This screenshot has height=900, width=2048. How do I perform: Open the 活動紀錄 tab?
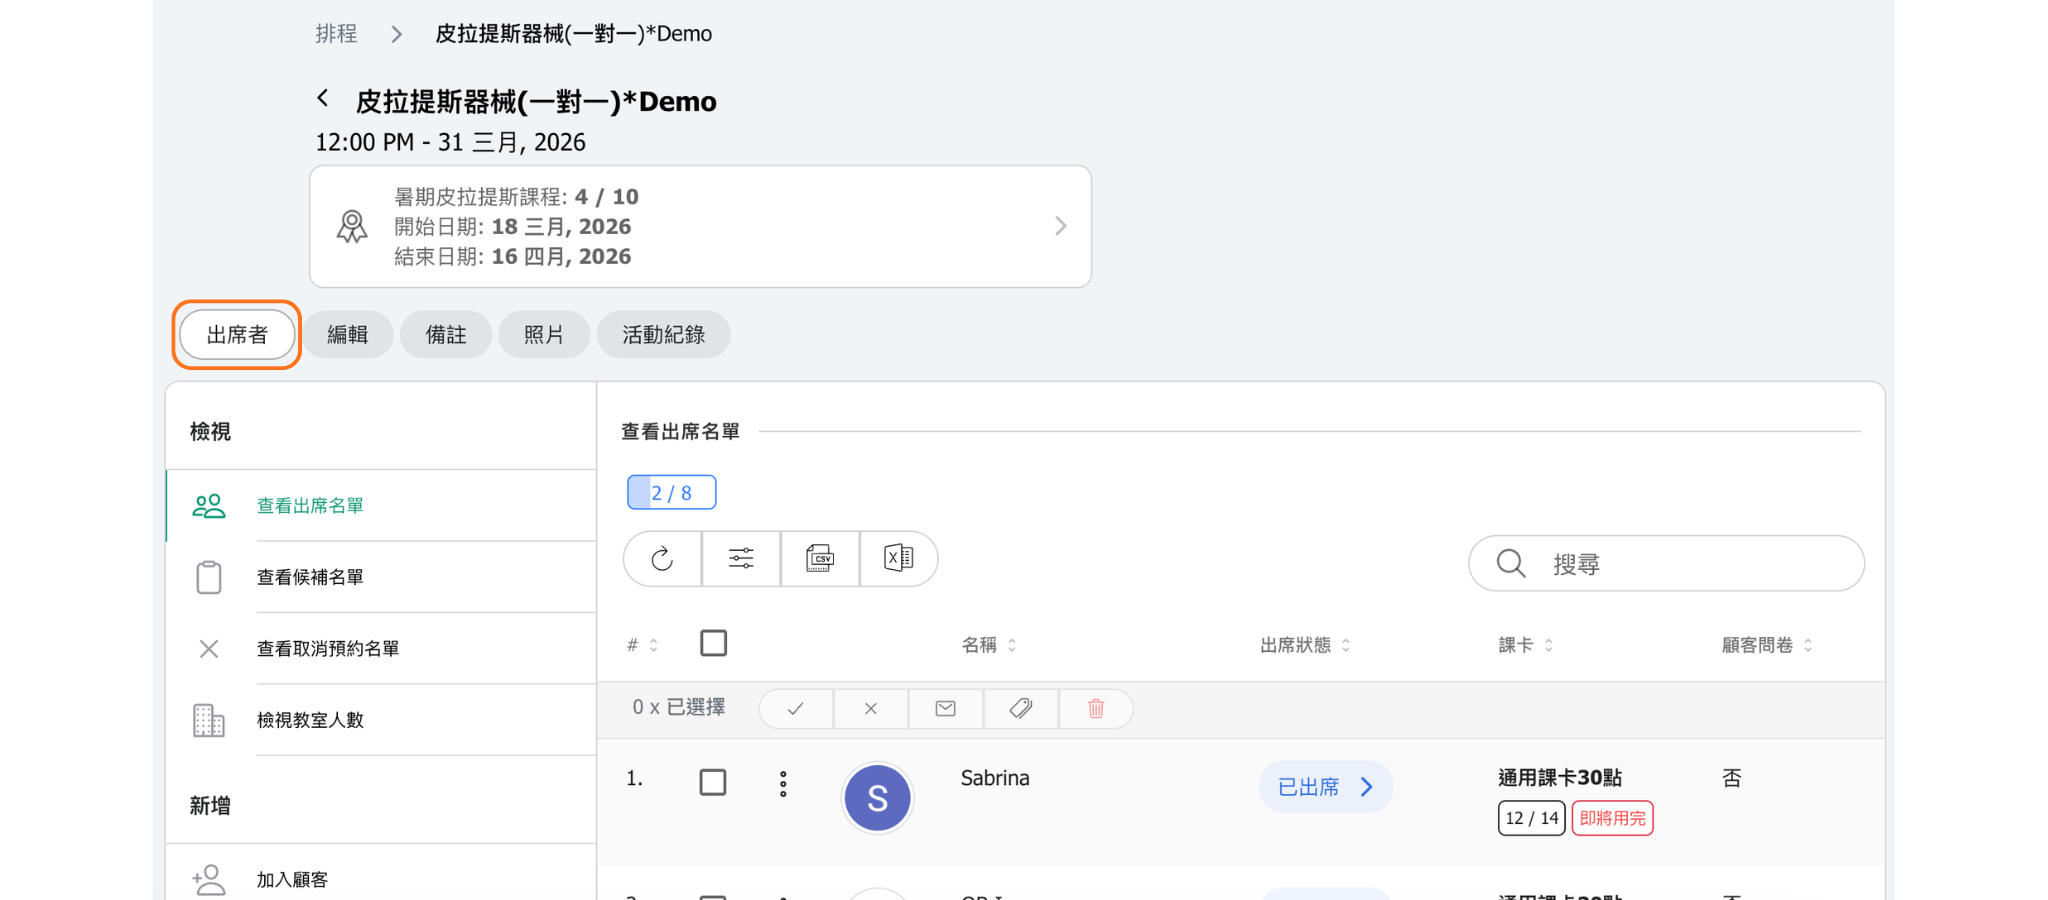[x=663, y=335]
